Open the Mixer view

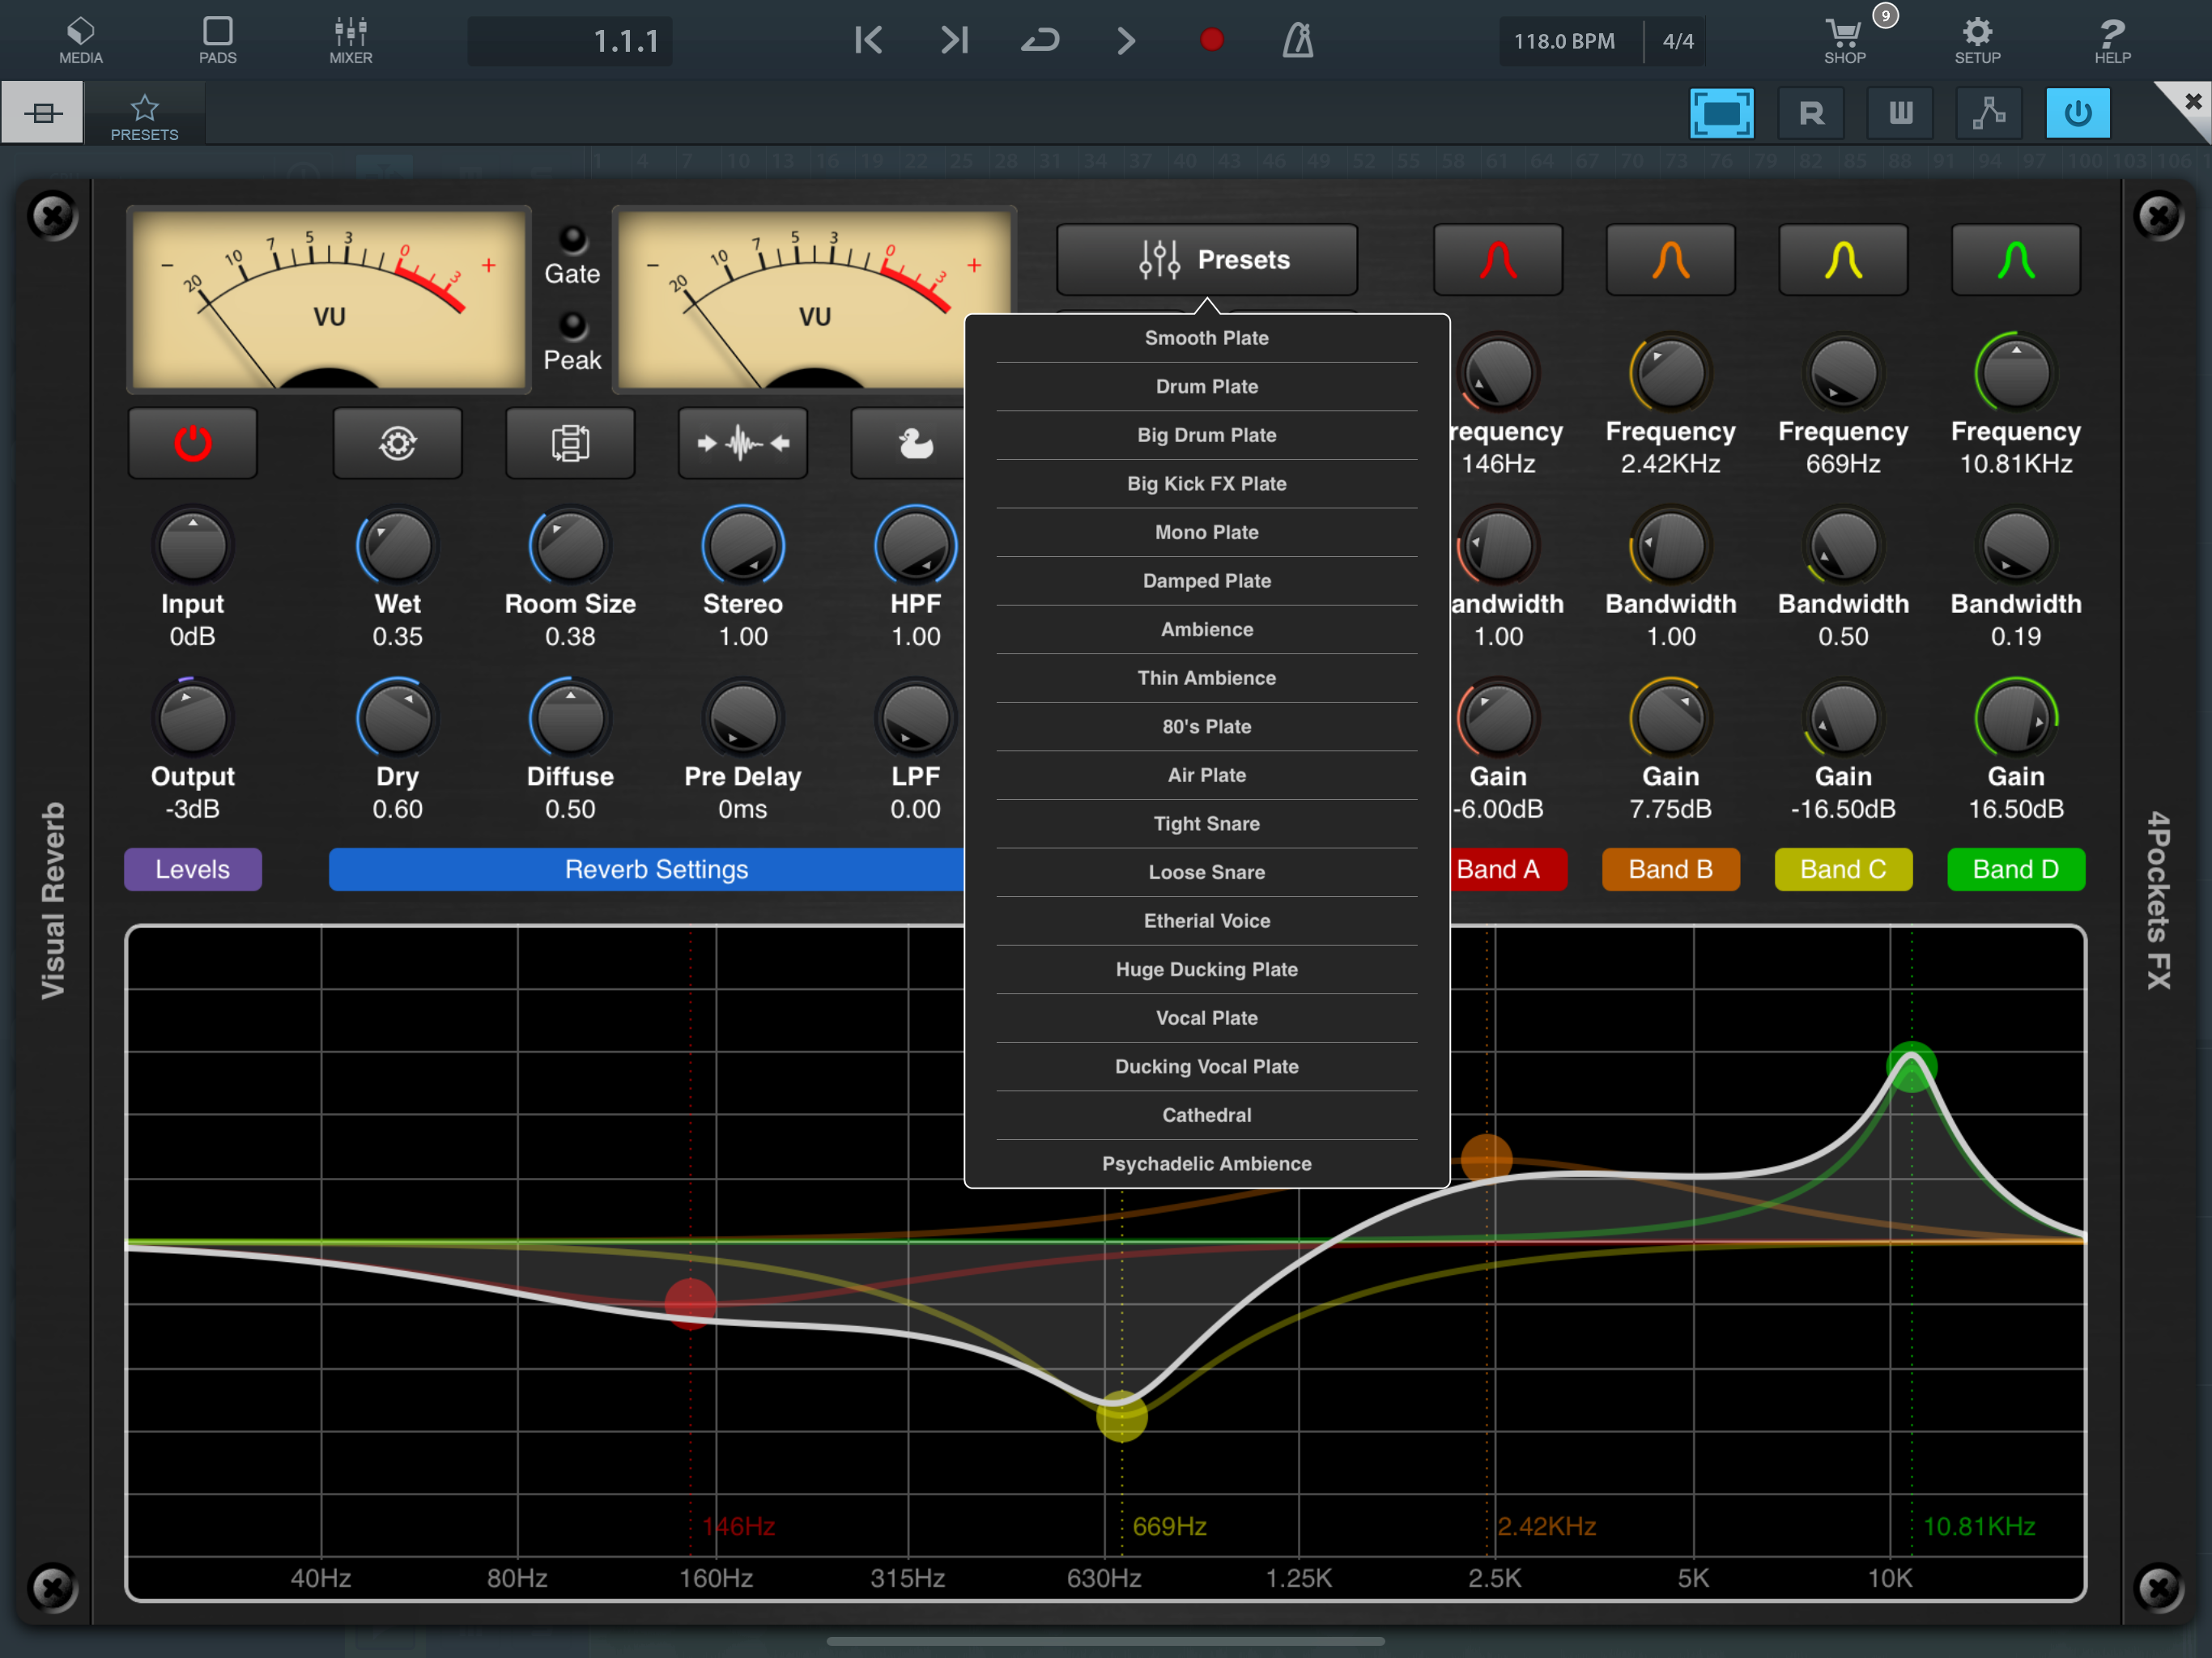[x=350, y=41]
